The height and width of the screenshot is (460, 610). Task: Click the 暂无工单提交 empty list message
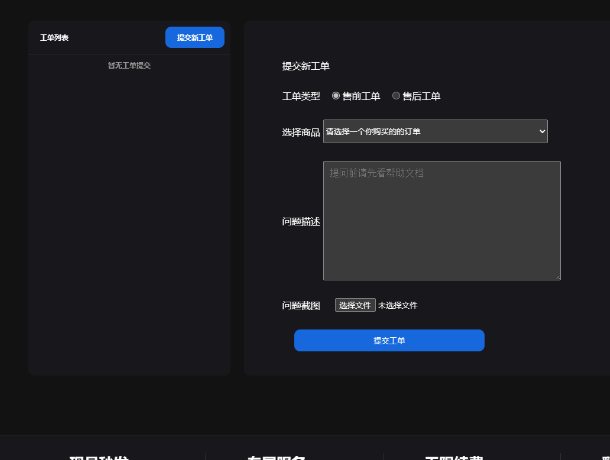pyautogui.click(x=129, y=66)
